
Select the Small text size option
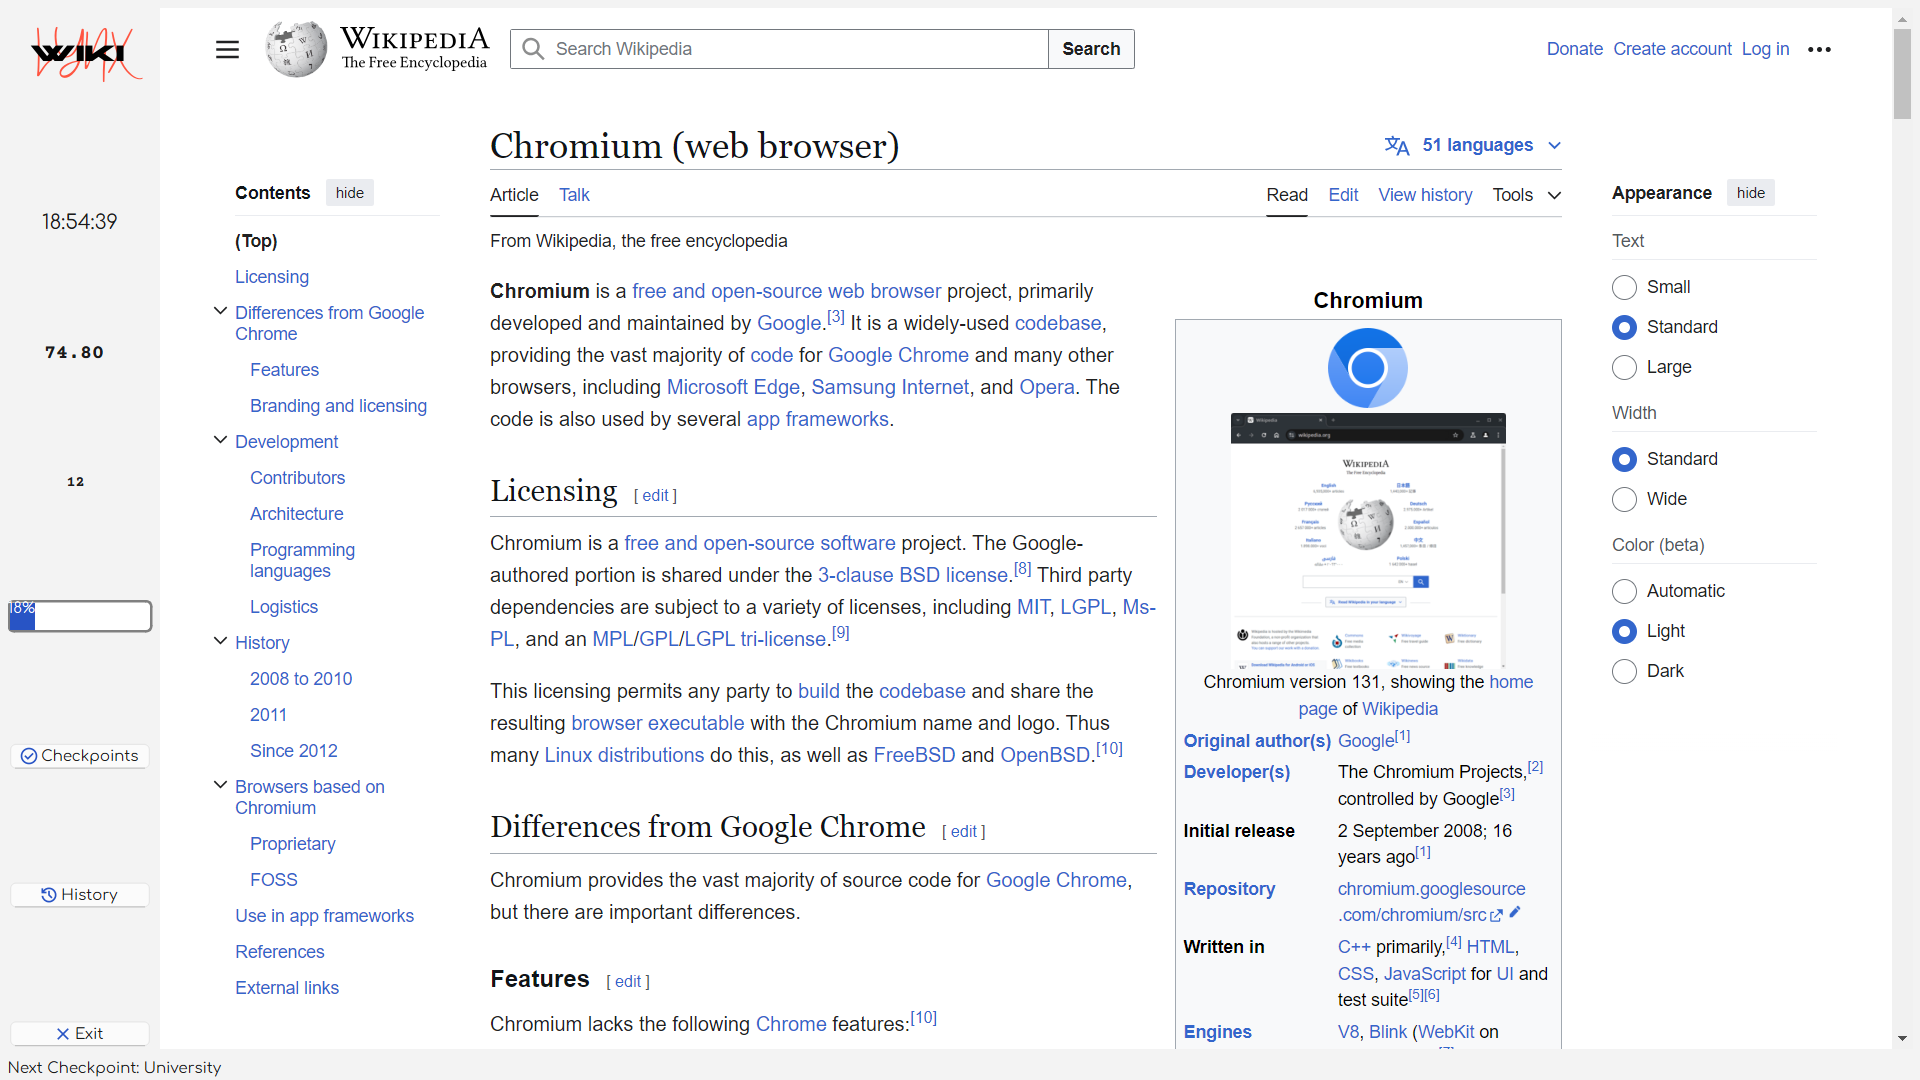1624,288
